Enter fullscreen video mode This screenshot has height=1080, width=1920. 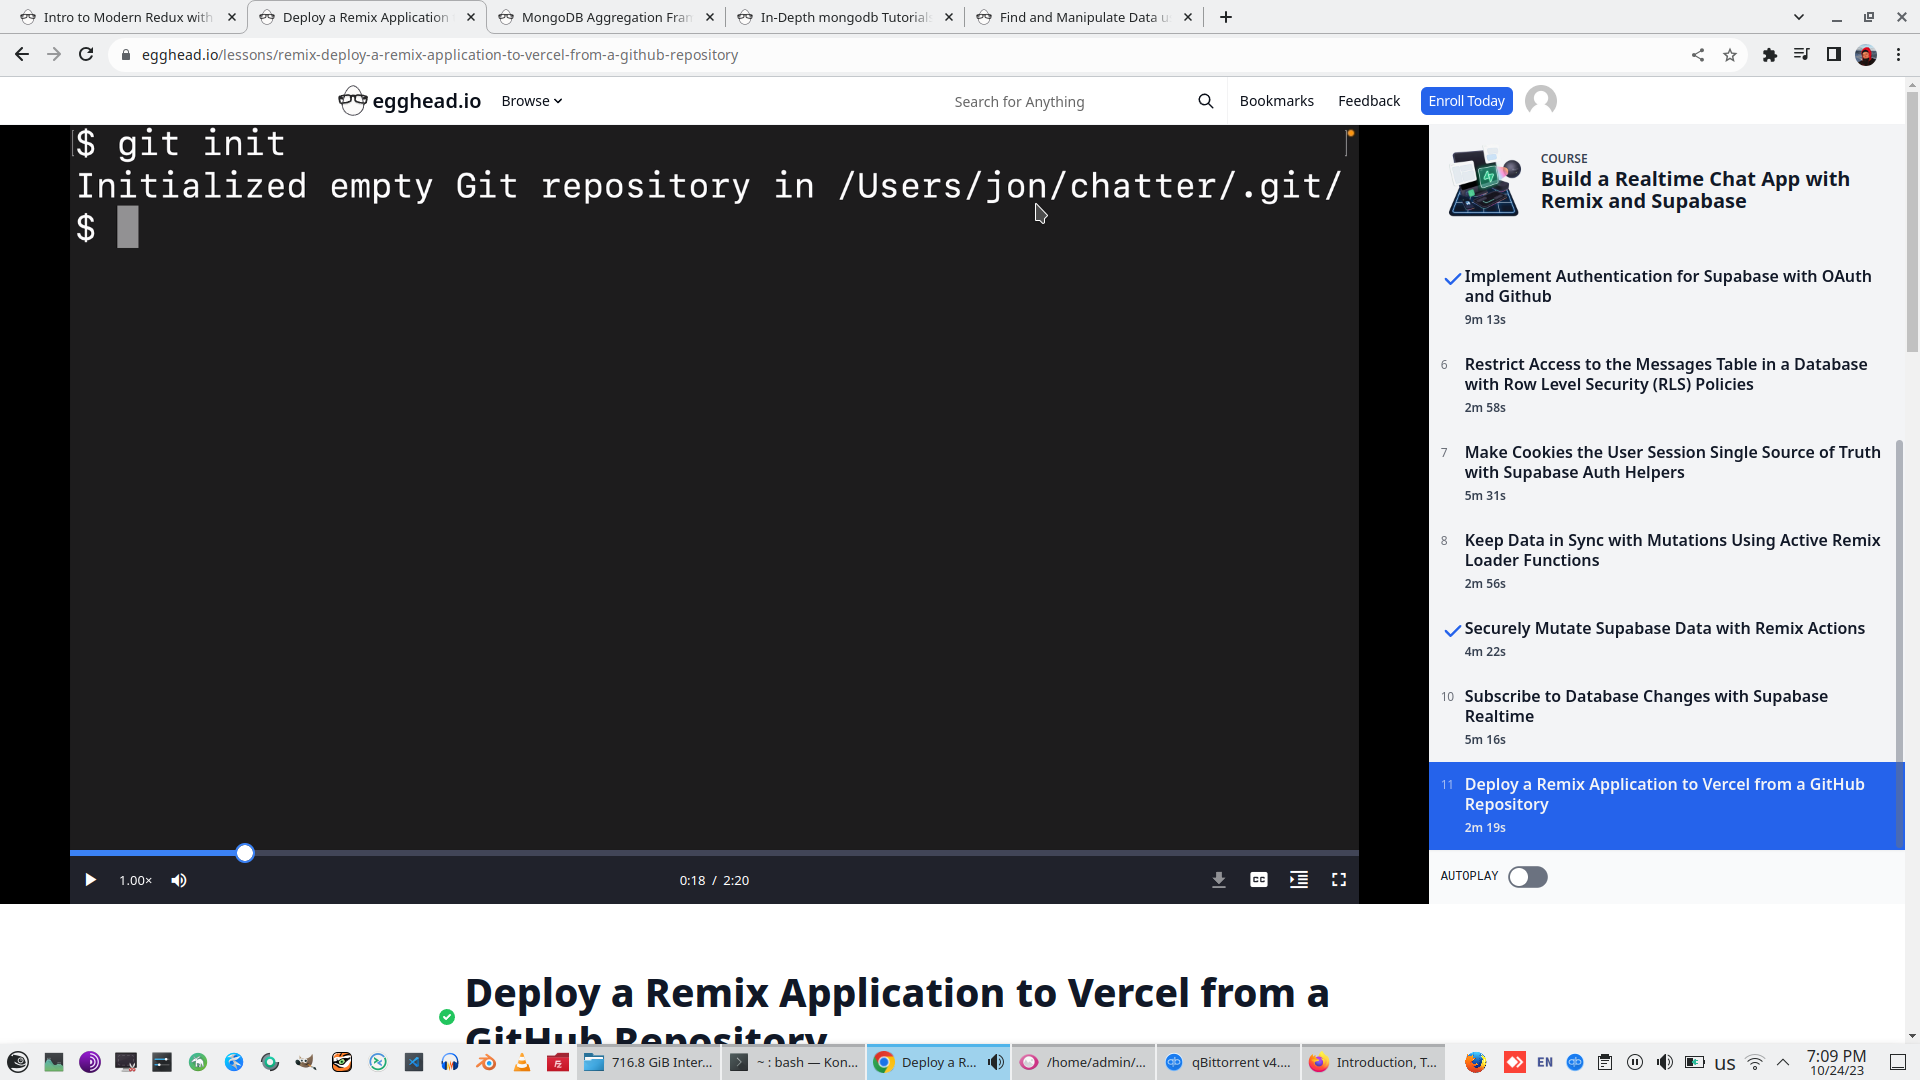coord(1338,880)
